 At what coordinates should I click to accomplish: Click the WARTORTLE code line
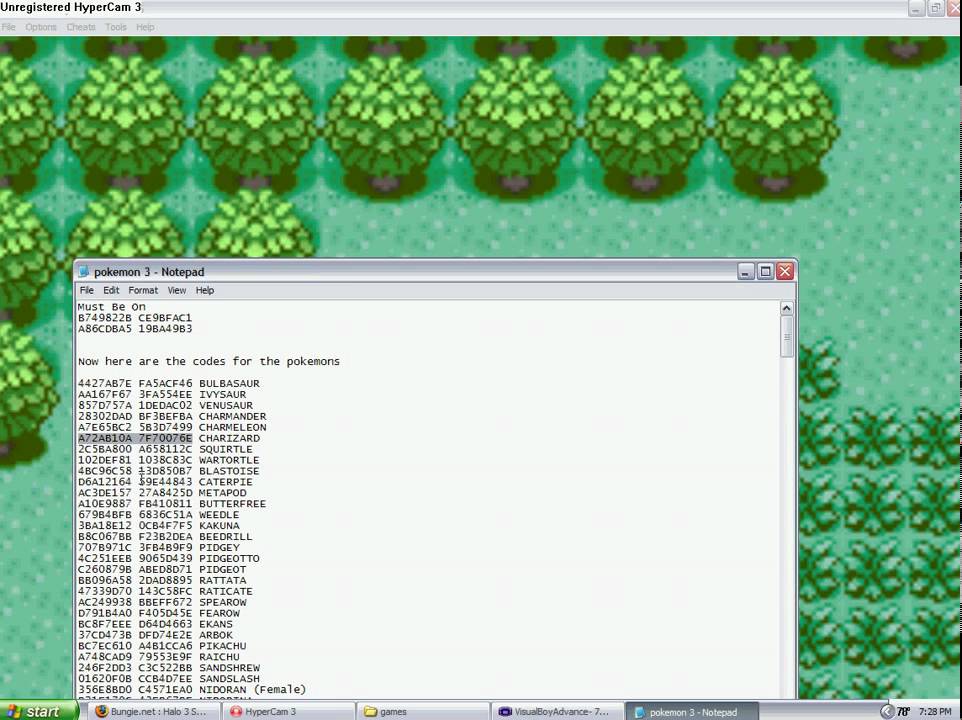click(x=169, y=460)
